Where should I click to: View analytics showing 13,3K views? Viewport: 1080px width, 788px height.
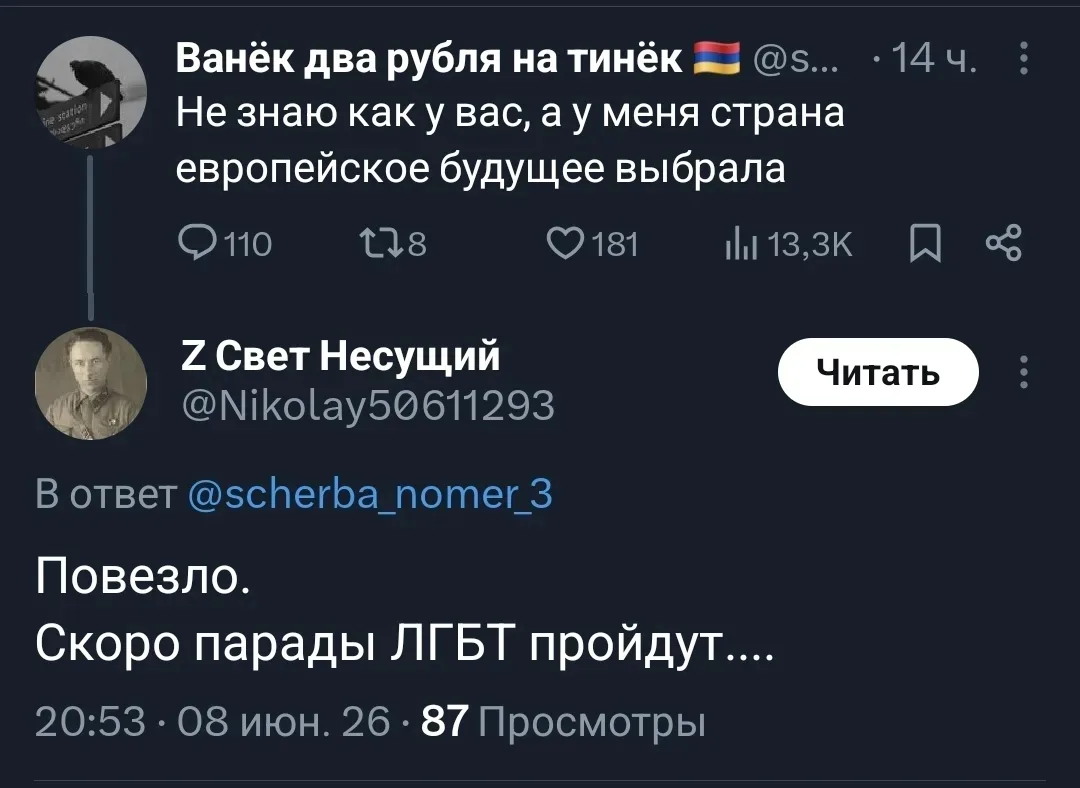click(x=789, y=244)
